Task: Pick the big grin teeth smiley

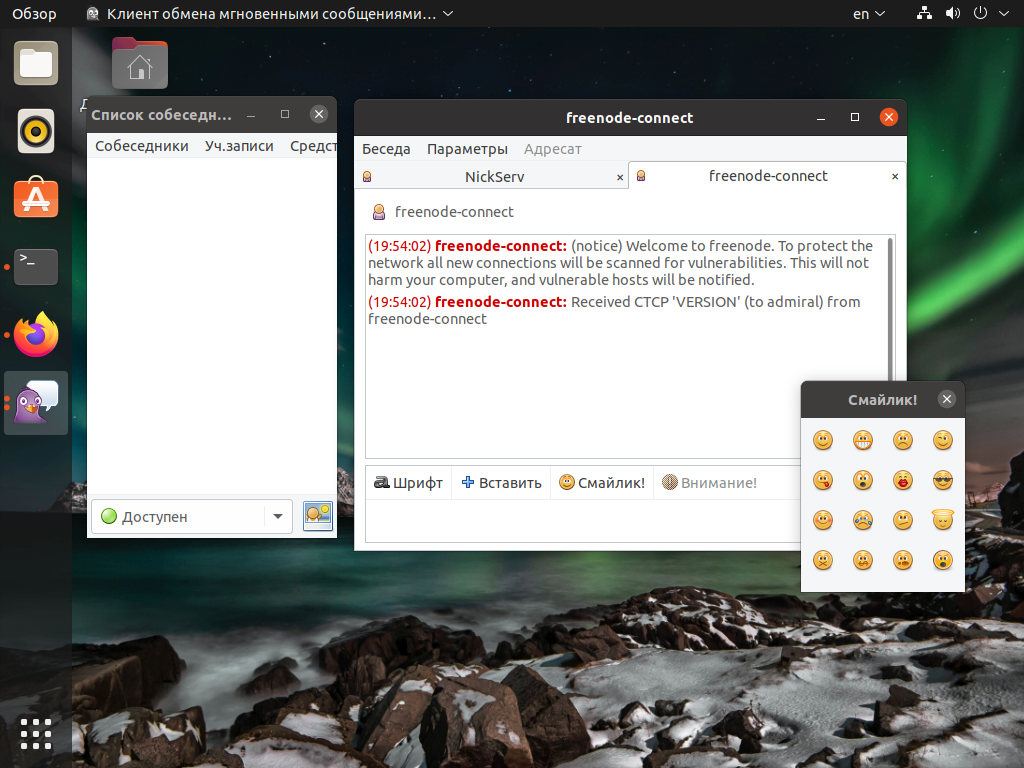Action: pyautogui.click(x=863, y=441)
